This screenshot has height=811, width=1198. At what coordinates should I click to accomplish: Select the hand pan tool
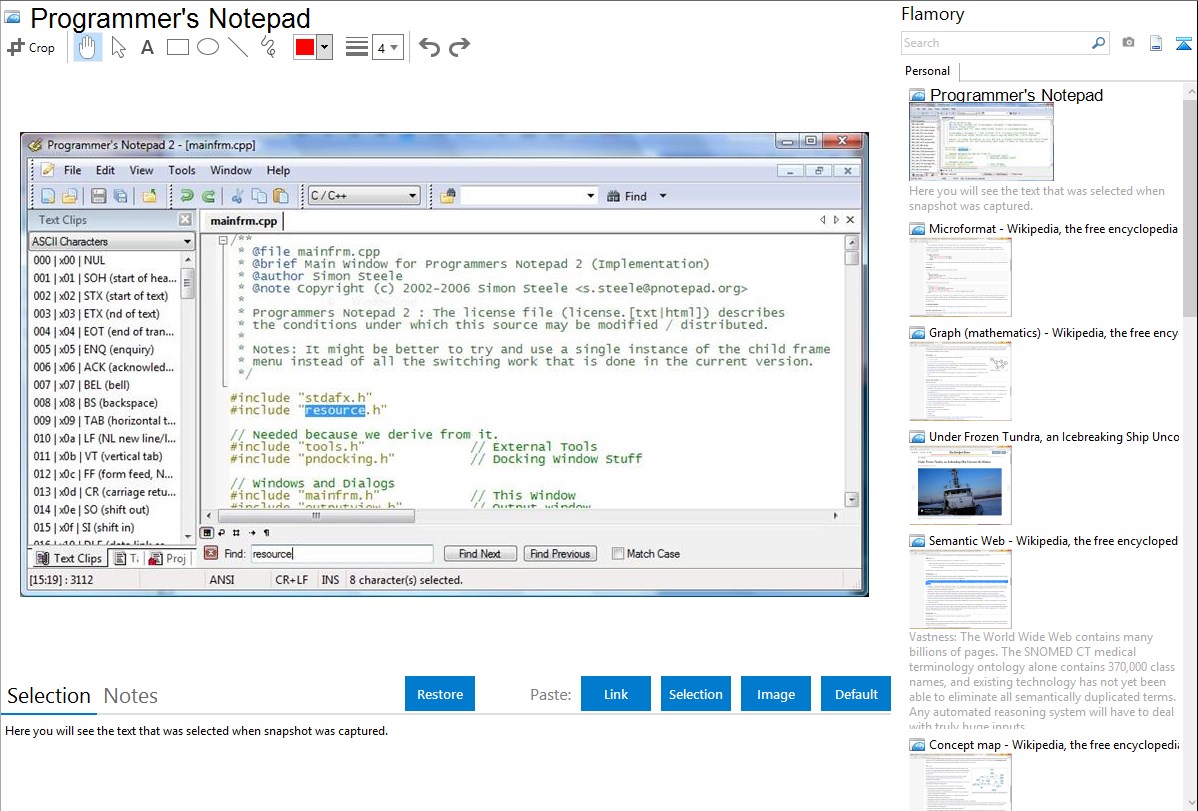(x=87, y=47)
